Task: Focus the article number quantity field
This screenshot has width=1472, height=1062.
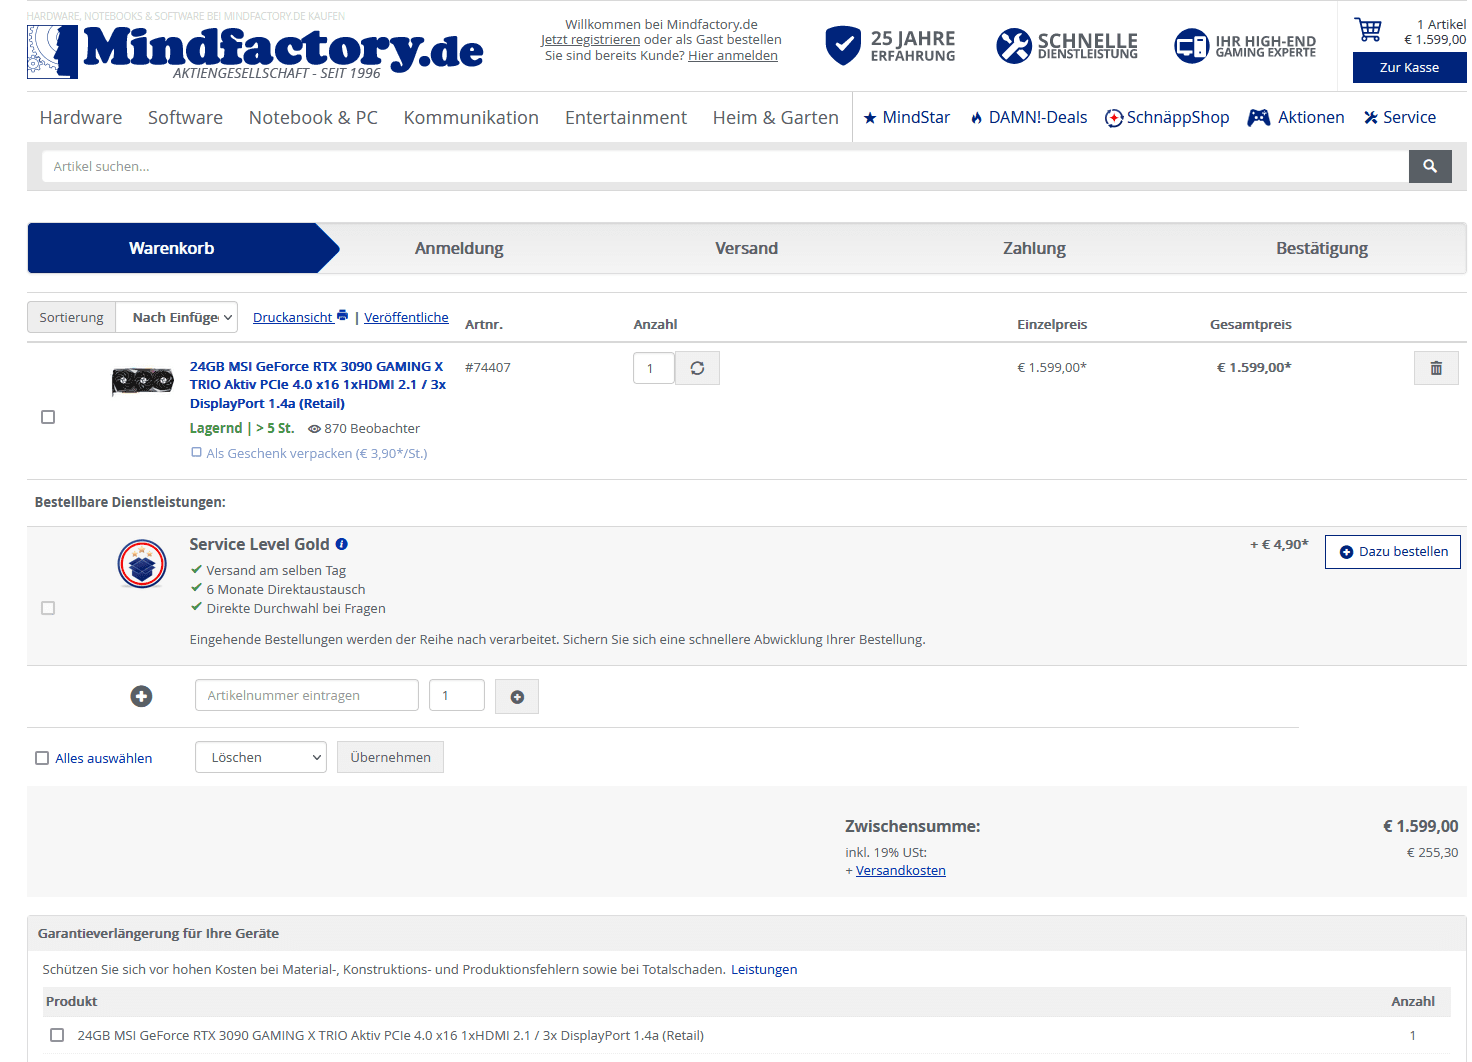Action: coord(457,695)
